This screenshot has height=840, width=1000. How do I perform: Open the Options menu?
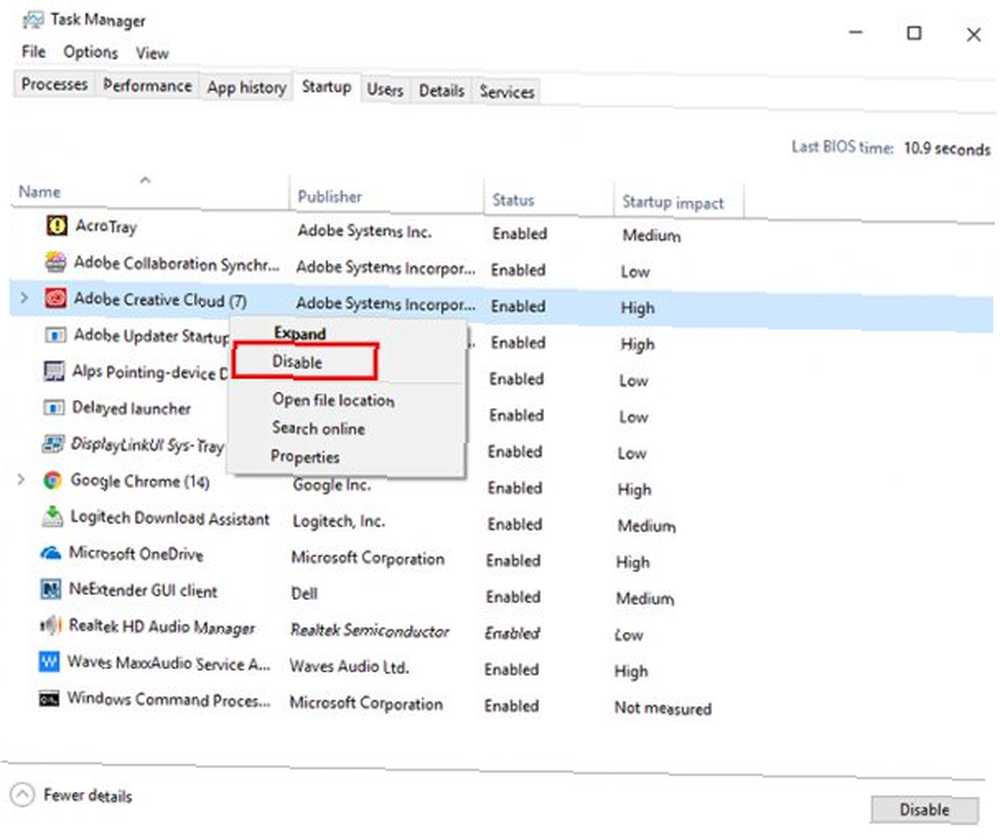click(x=91, y=52)
